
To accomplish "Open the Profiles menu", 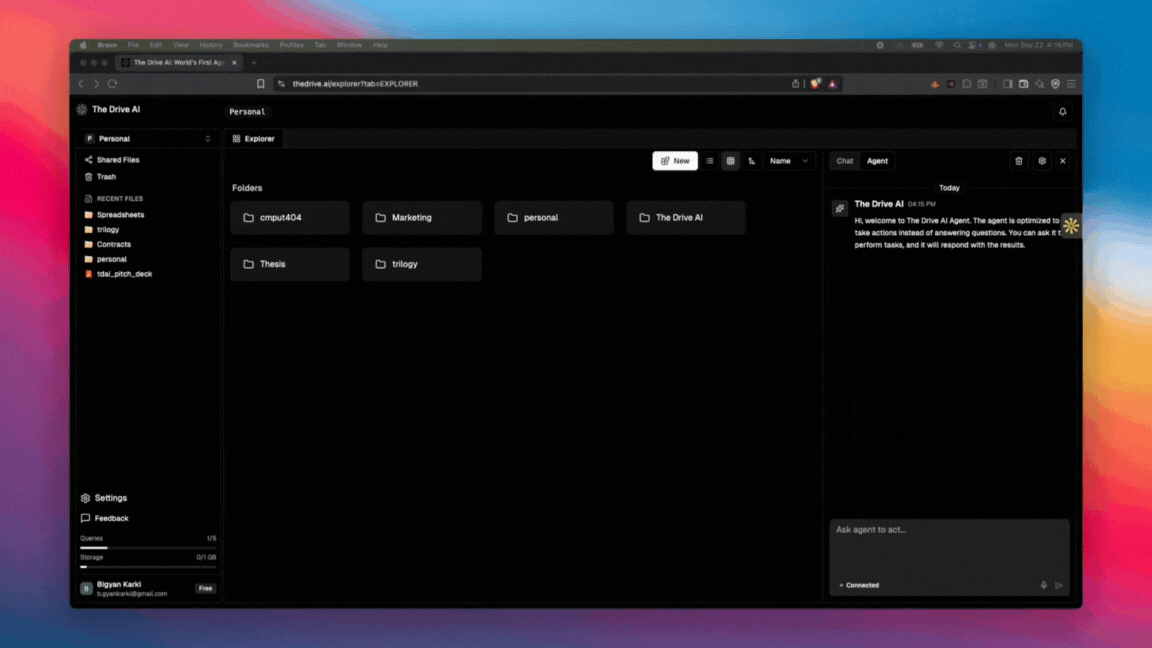I will pyautogui.click(x=292, y=45).
